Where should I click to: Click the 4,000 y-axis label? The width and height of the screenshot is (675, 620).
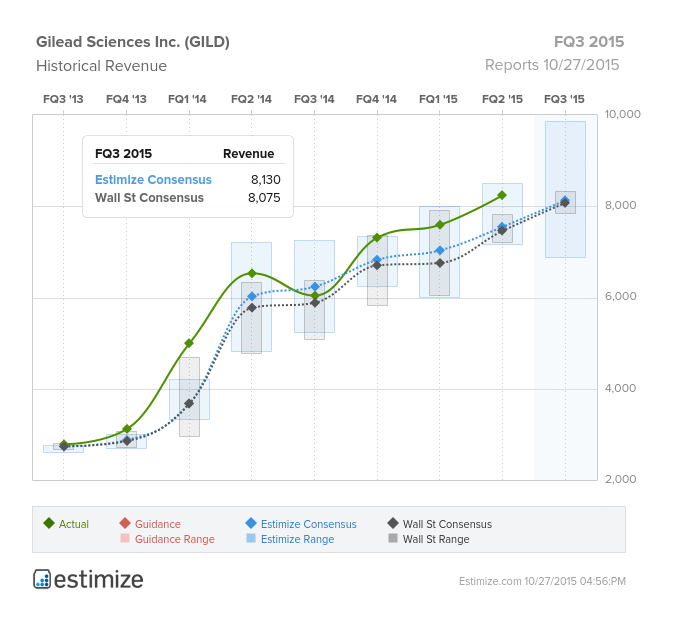620,388
